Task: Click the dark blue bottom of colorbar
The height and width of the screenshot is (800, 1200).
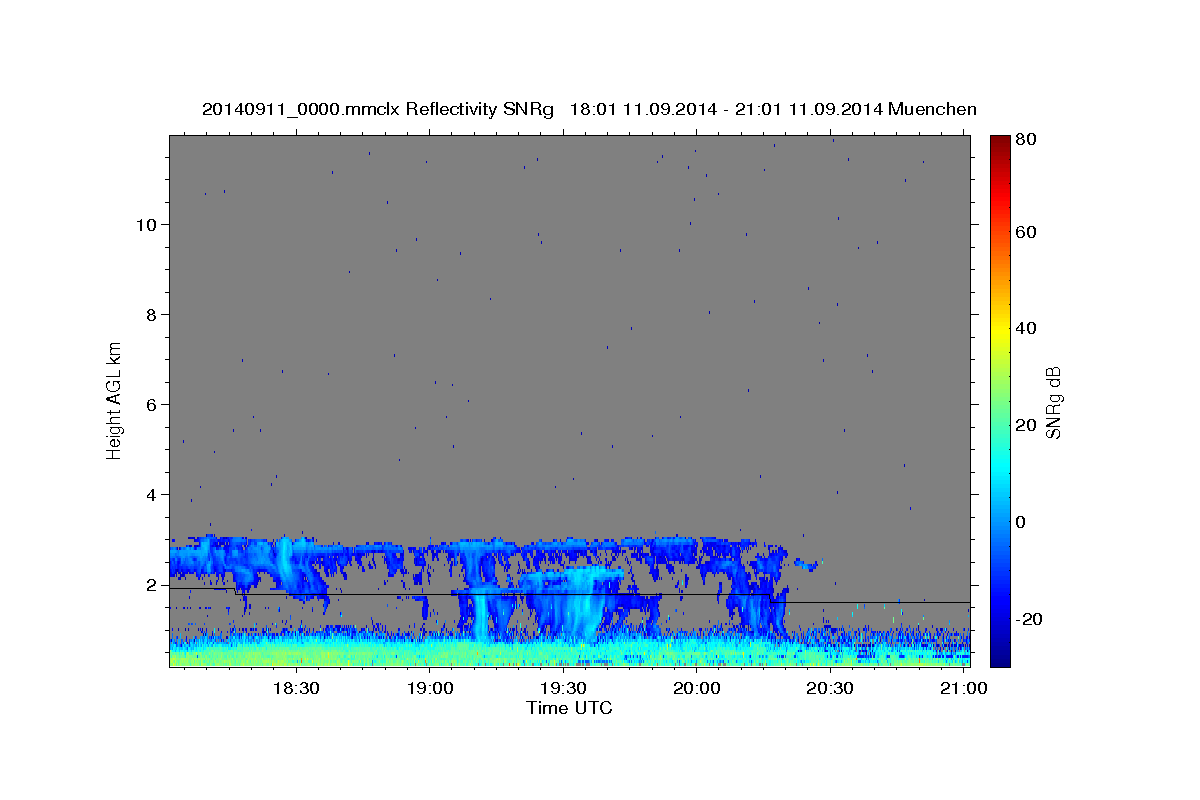Action: pyautogui.click(x=999, y=656)
